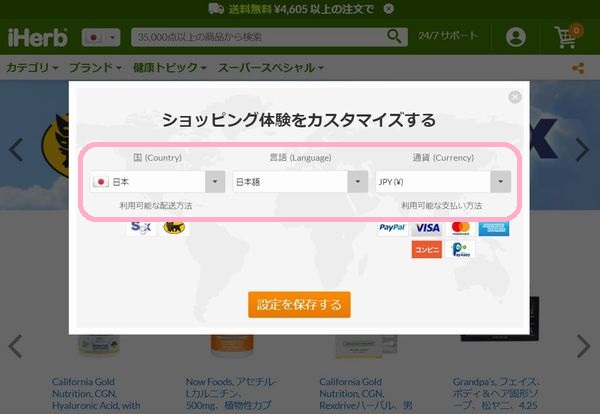
Task: Click the VISA payment icon
Action: [427, 228]
